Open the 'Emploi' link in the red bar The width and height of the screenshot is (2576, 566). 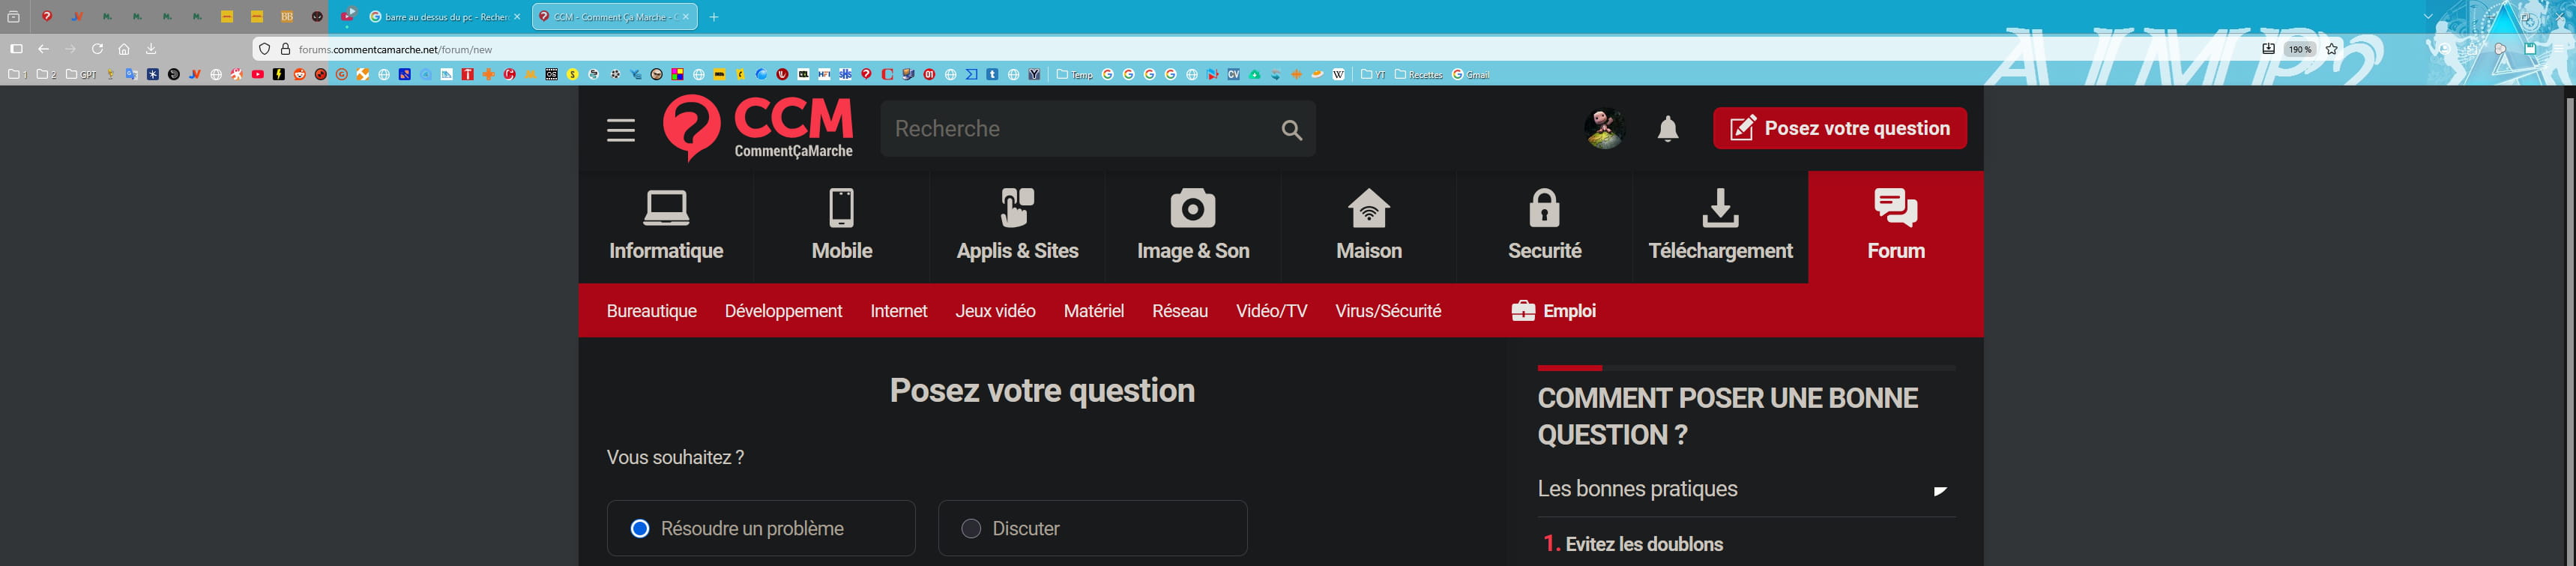click(x=1553, y=311)
